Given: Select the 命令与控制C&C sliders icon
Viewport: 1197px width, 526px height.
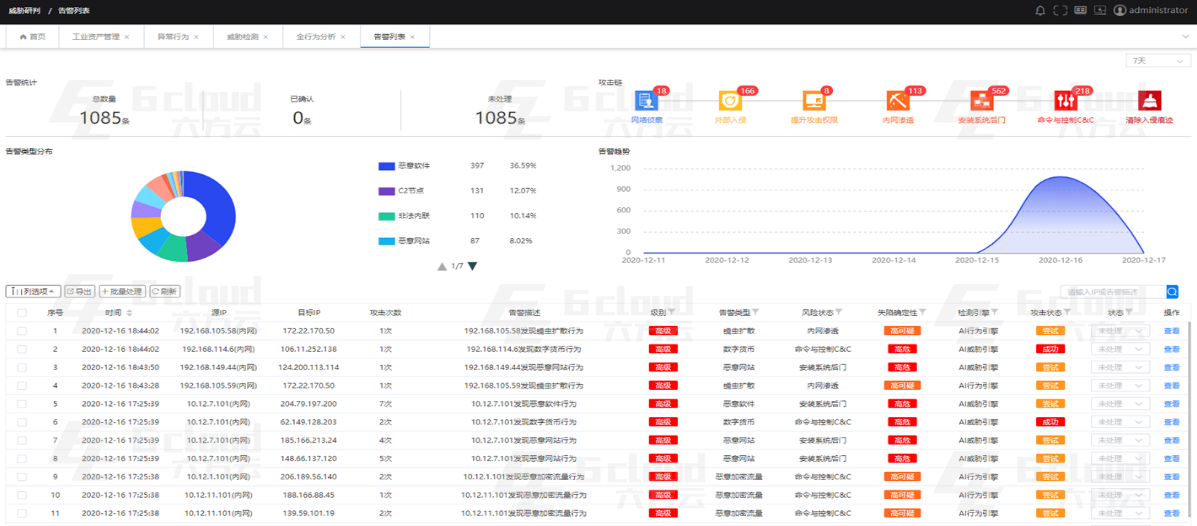Looking at the screenshot, I should pos(1066,101).
